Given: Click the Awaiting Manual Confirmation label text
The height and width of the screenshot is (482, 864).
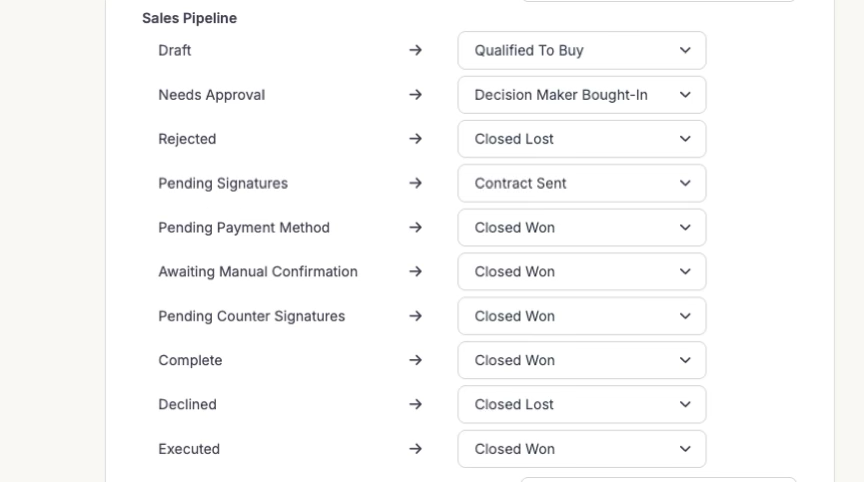Looking at the screenshot, I should coord(257,272).
